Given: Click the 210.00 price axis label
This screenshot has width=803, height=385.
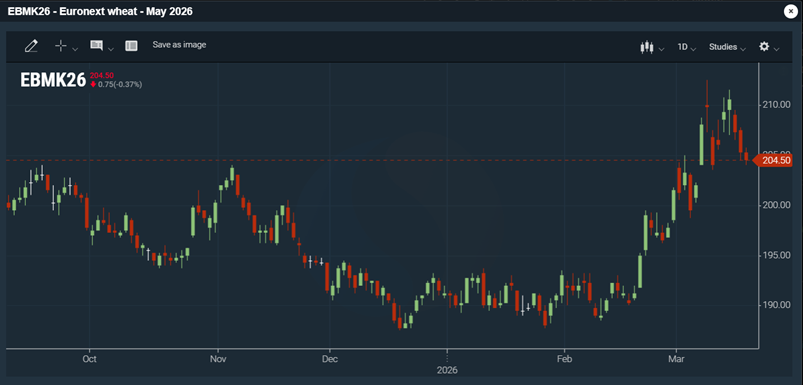Looking at the screenshot, I should point(777,105).
